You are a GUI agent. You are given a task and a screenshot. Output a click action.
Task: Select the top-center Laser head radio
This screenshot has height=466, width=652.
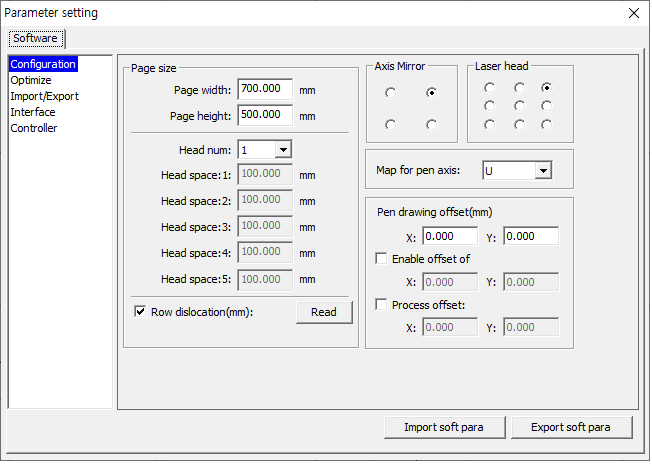pyautogui.click(x=519, y=88)
